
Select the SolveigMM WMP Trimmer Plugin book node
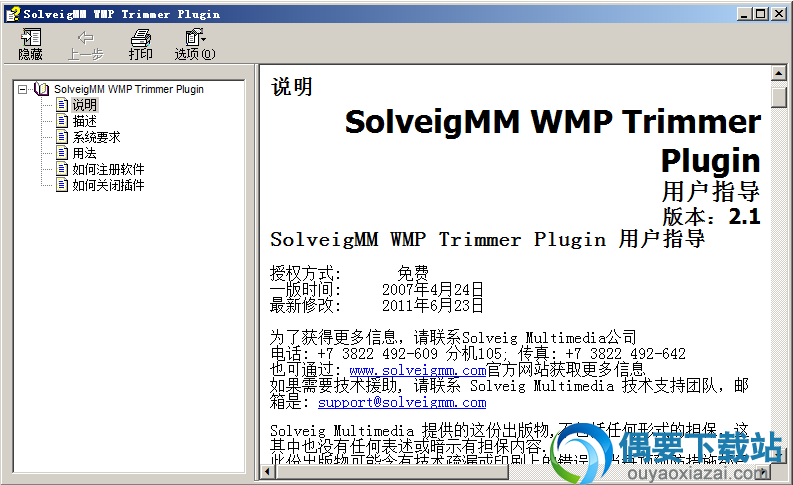click(x=128, y=90)
